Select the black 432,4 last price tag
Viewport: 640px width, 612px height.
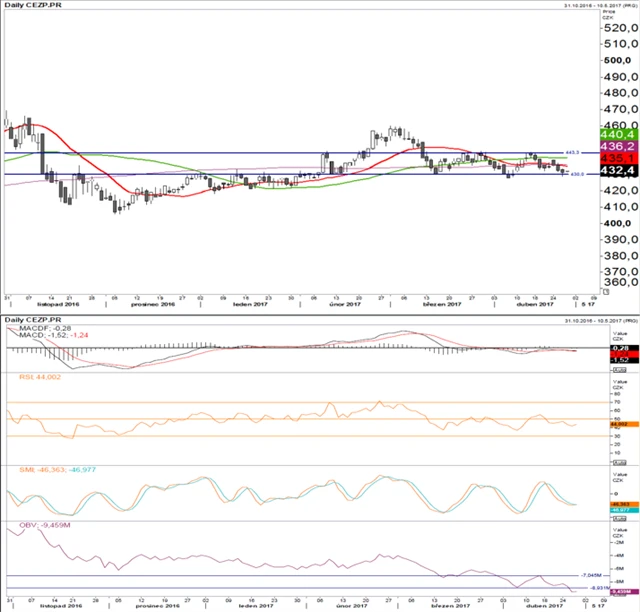pos(618,172)
